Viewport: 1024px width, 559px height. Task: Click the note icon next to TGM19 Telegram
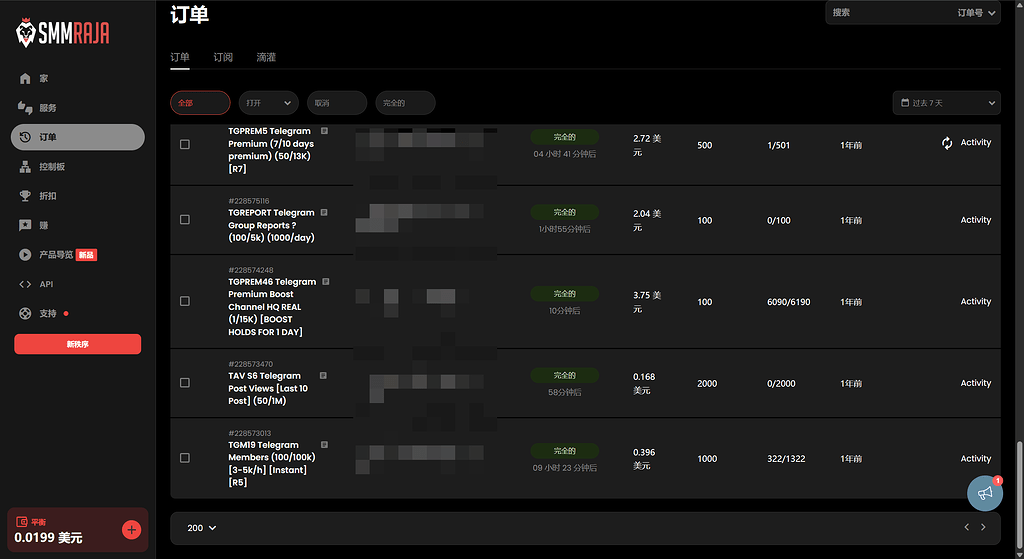tap(324, 445)
